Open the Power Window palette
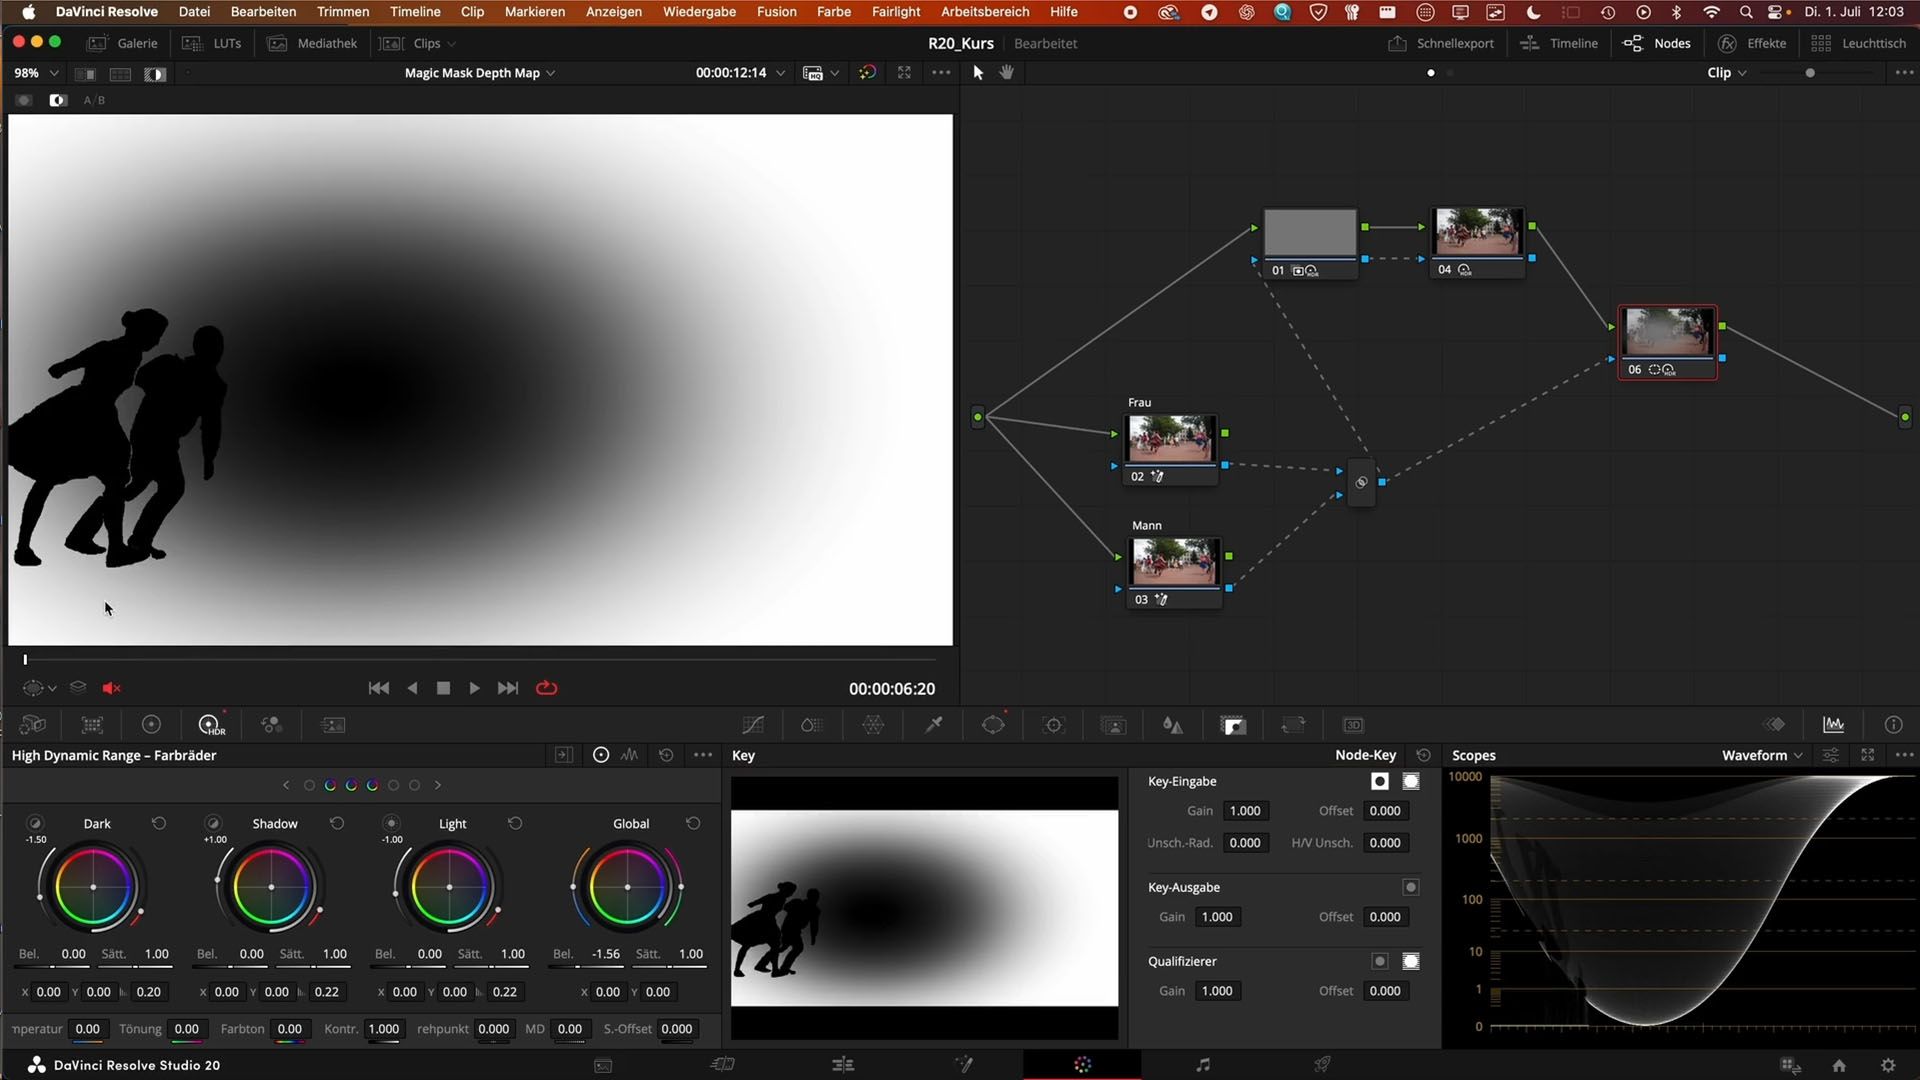The image size is (1920, 1080). tap(993, 725)
